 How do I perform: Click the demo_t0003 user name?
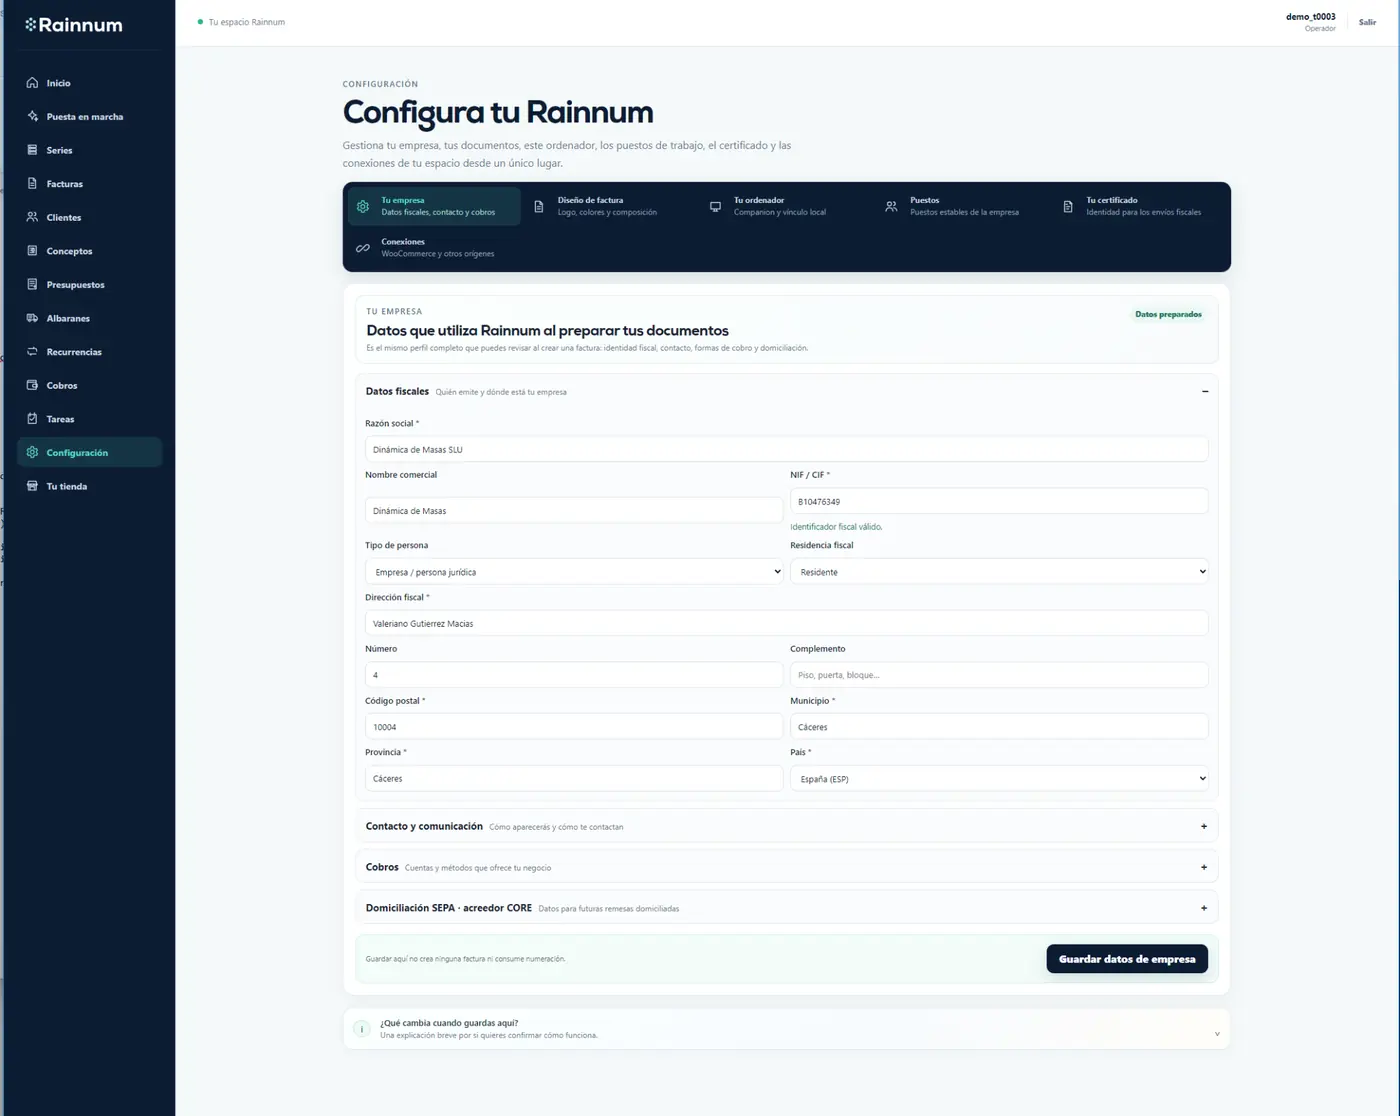click(1310, 17)
